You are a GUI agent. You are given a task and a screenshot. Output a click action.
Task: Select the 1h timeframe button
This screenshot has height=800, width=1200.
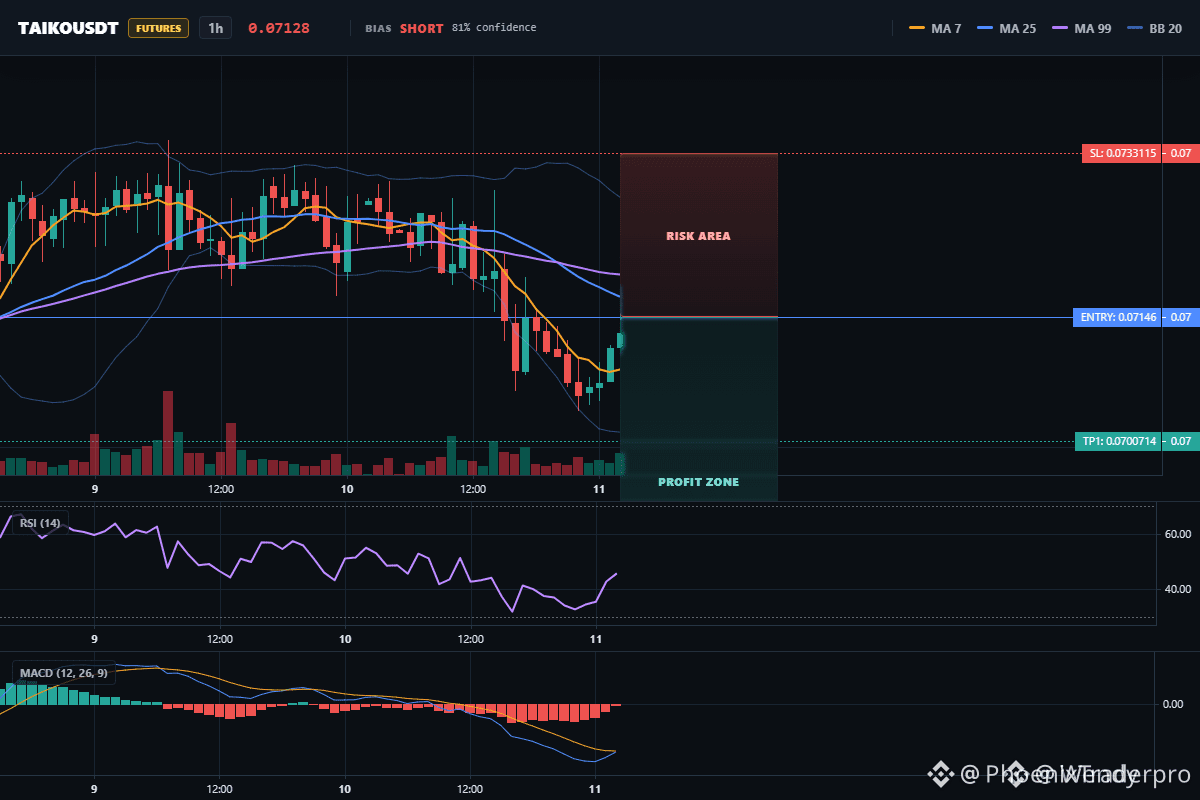(215, 28)
